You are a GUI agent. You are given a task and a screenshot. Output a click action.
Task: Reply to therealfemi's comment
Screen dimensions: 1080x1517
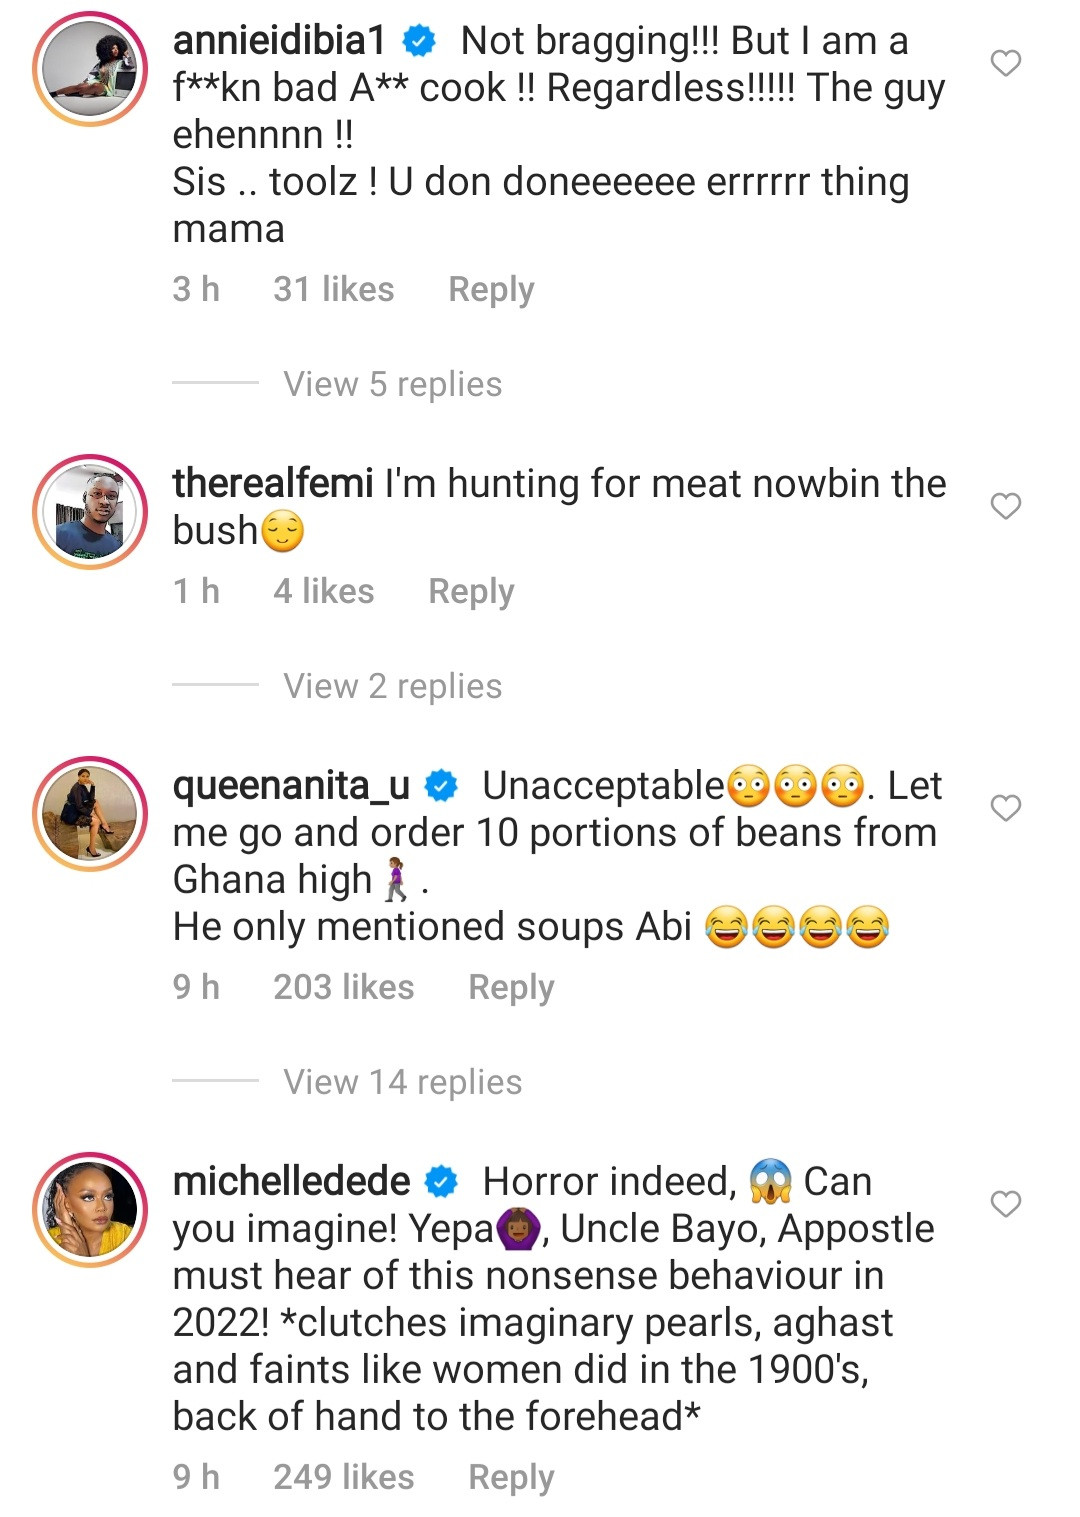pyautogui.click(x=471, y=592)
